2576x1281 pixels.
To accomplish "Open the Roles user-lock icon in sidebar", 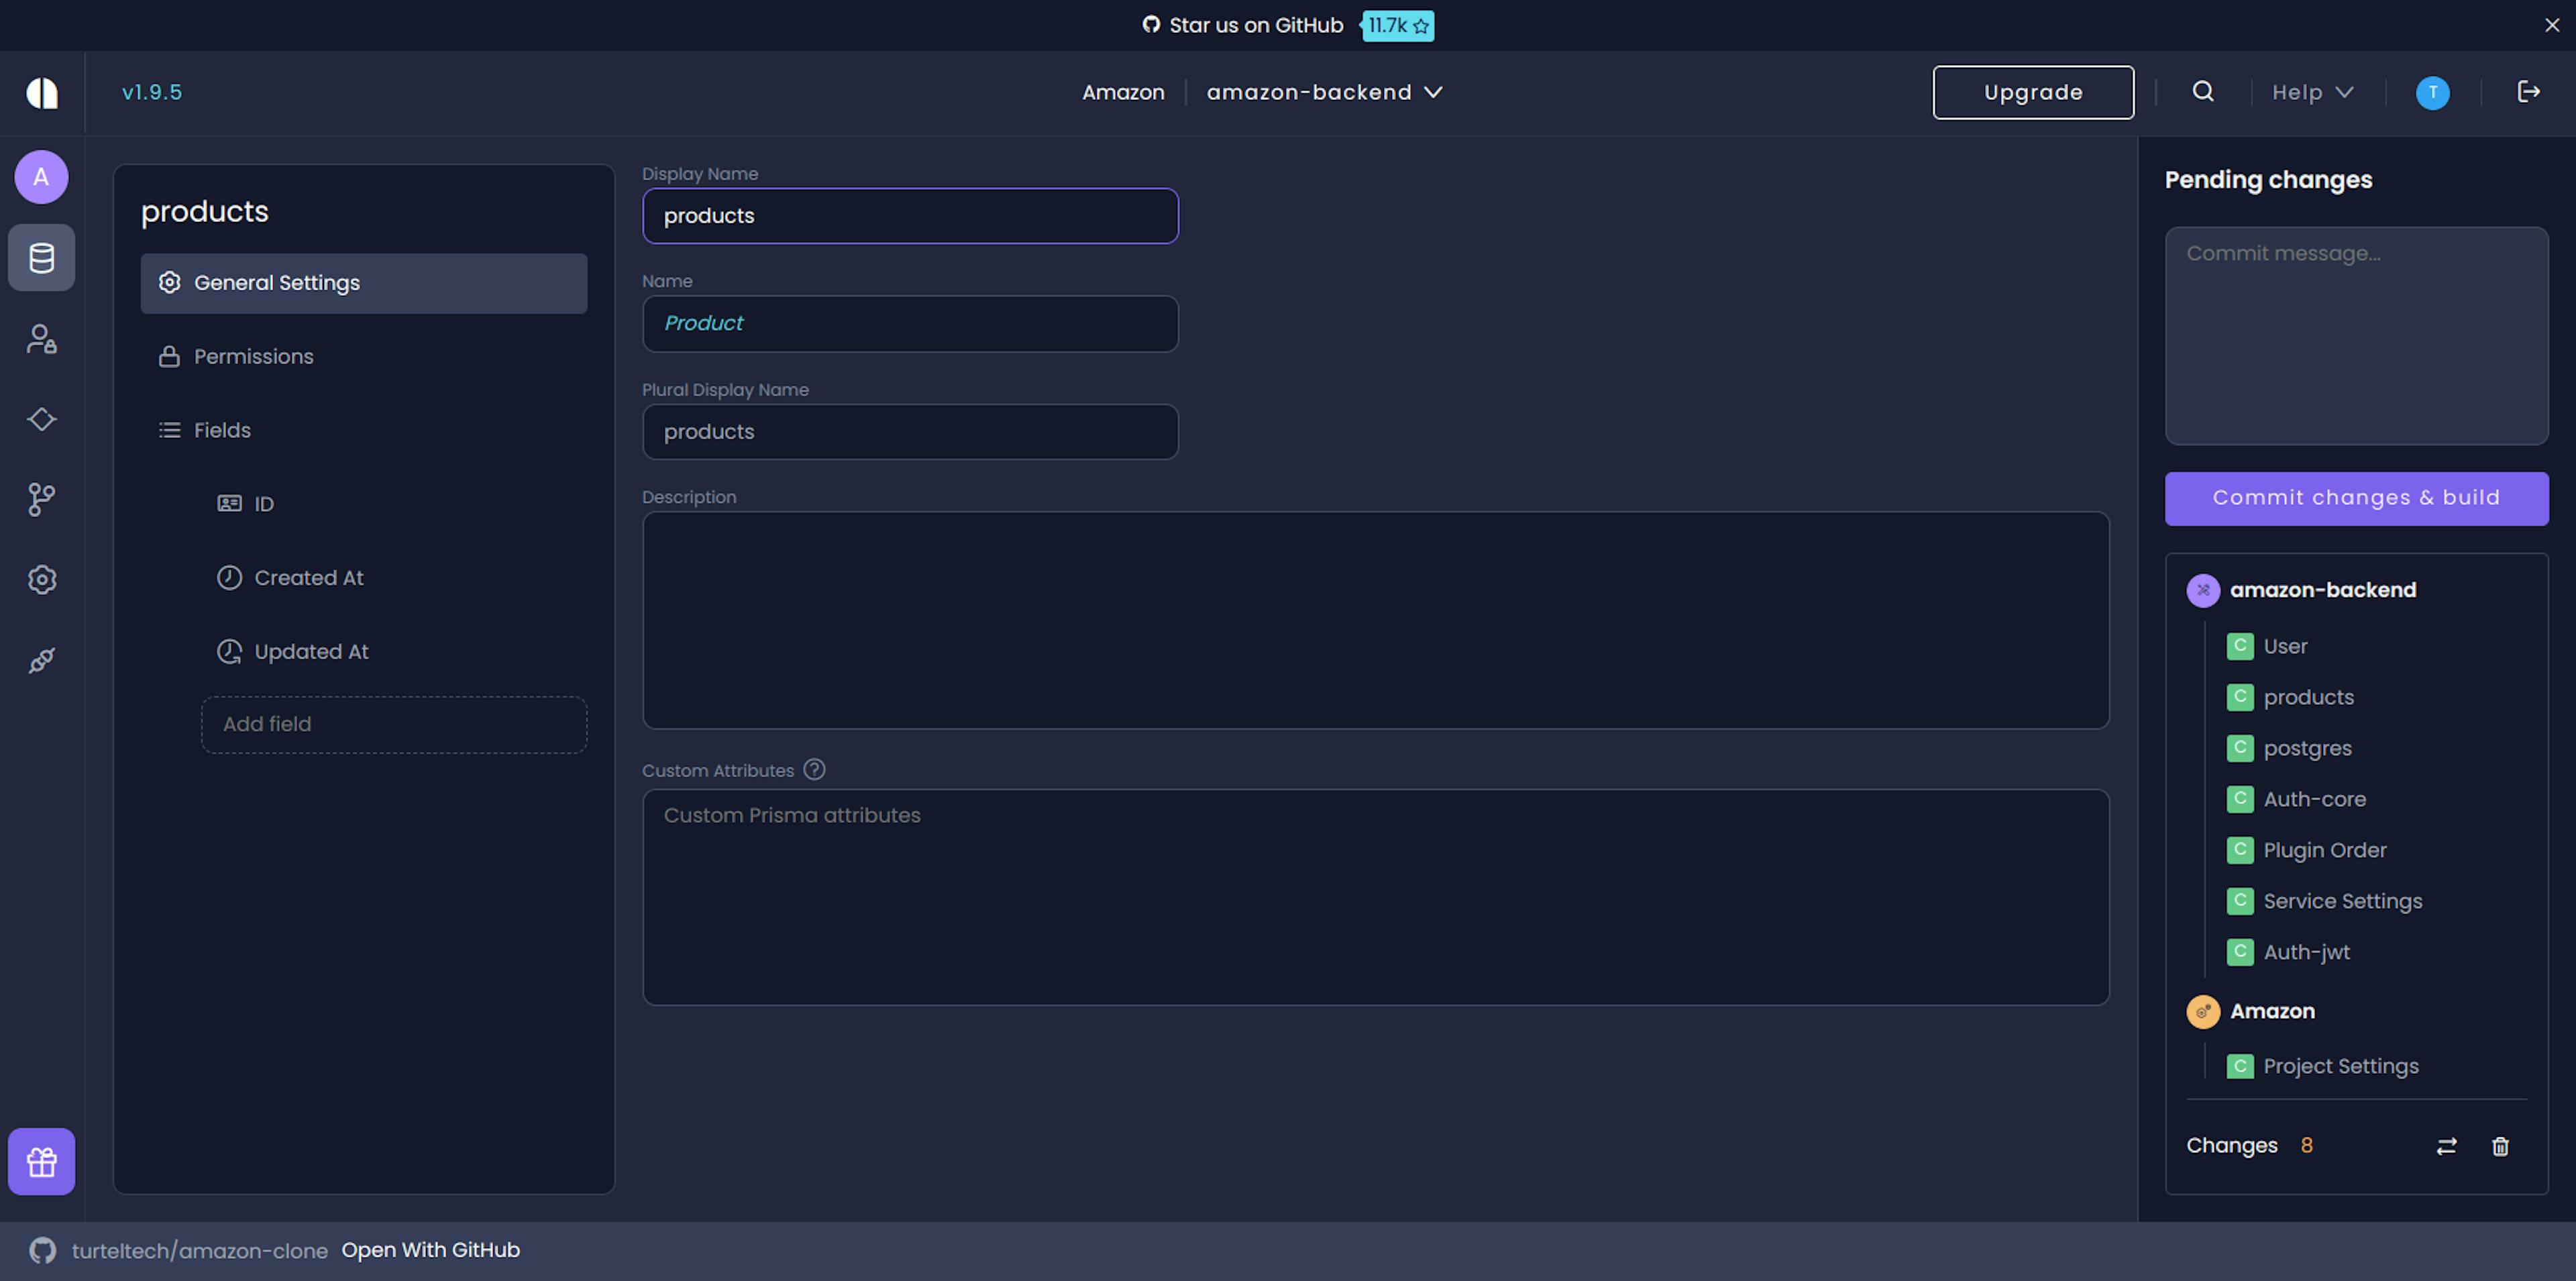I will [x=41, y=339].
